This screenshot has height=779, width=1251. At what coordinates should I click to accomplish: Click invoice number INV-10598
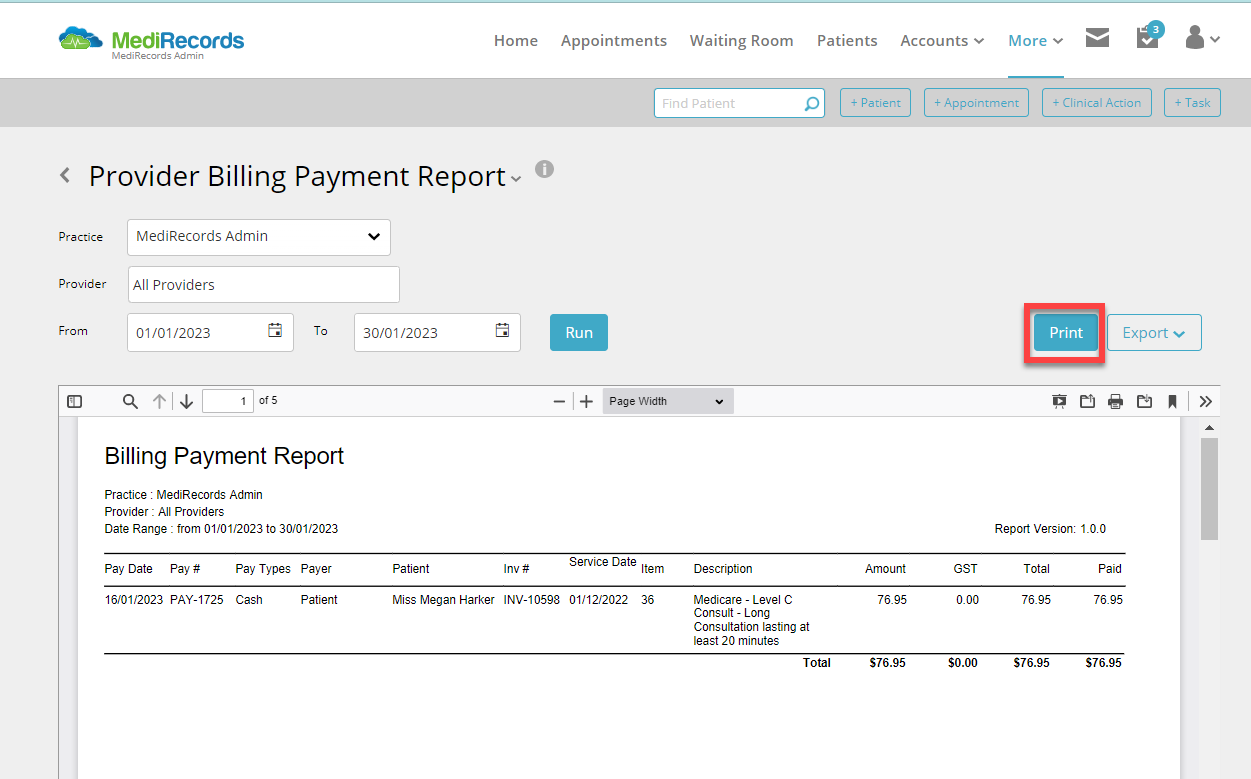click(532, 600)
